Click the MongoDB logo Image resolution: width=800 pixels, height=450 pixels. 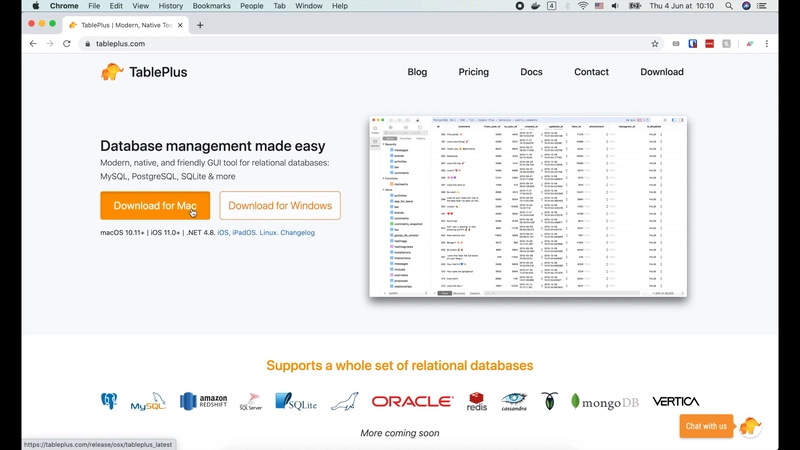tap(605, 402)
